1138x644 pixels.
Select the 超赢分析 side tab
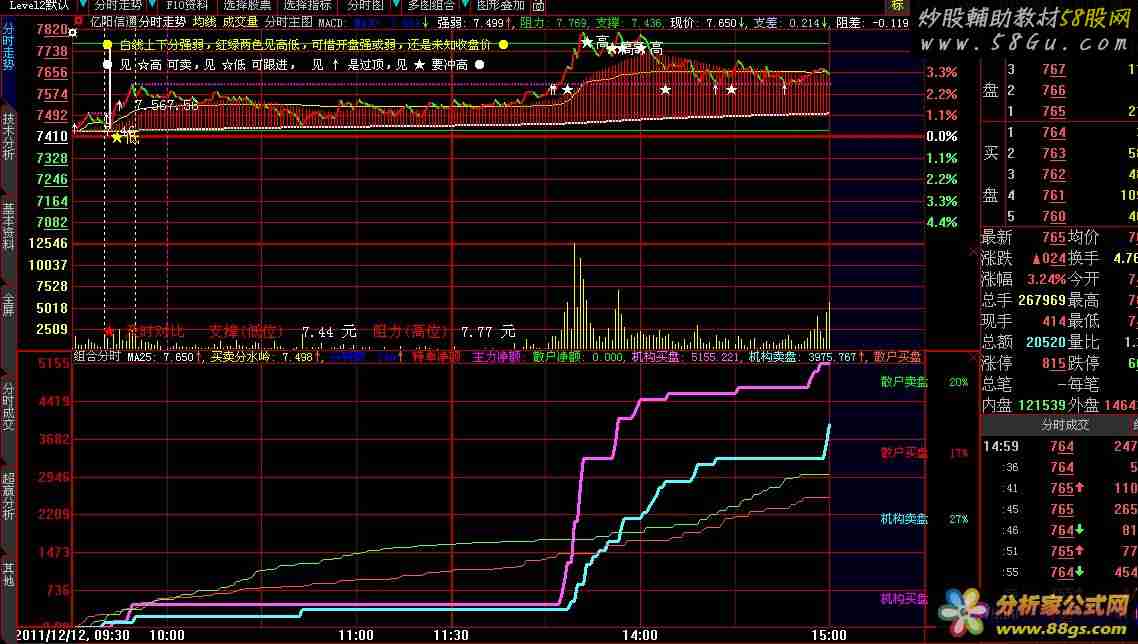(8, 497)
